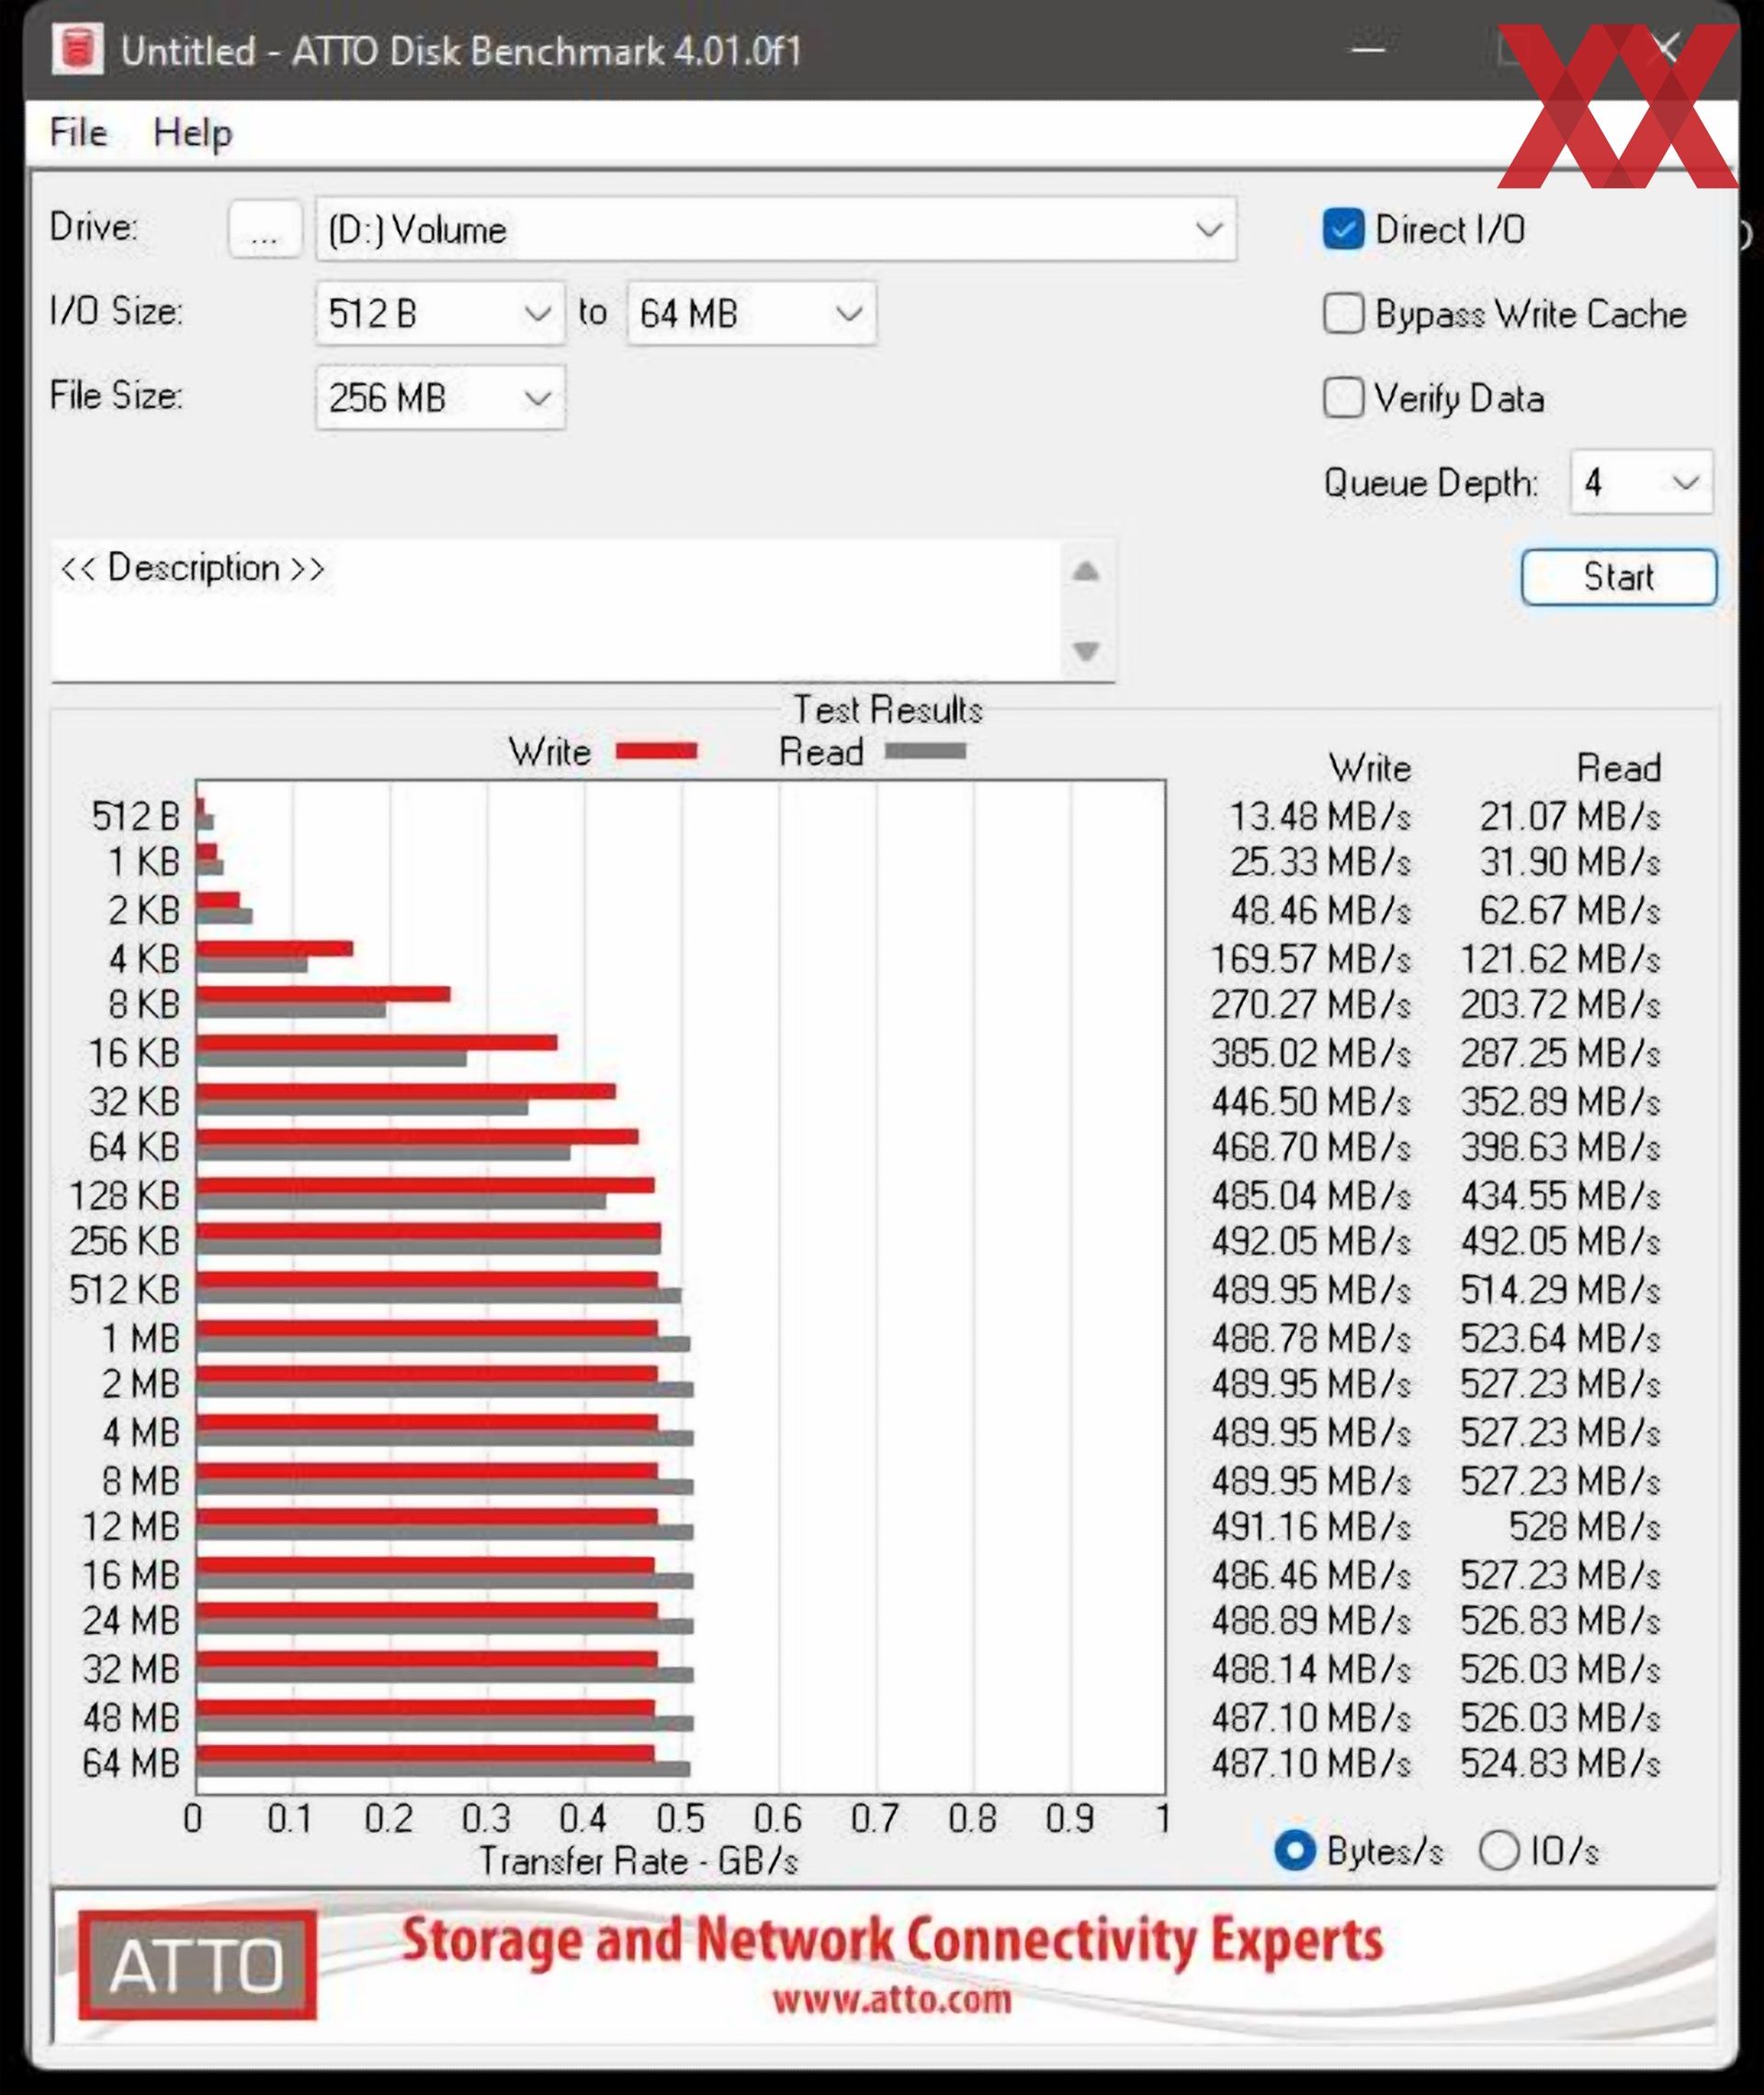The width and height of the screenshot is (1764, 2095).
Task: Minimize the ATTO Disk Benchmark window
Action: (x=1367, y=48)
